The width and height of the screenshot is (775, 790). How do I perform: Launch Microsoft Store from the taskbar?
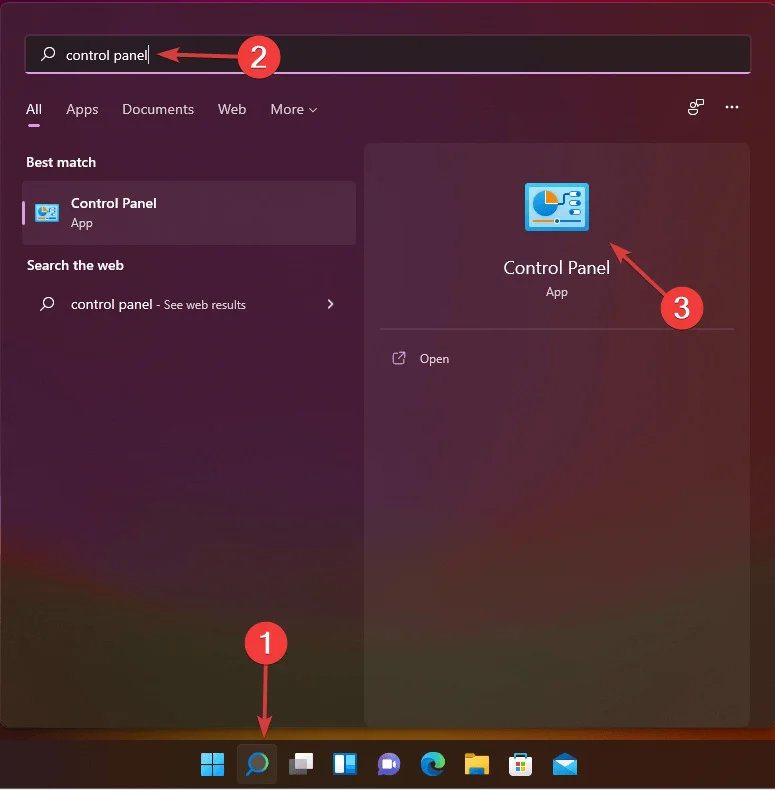pos(520,764)
